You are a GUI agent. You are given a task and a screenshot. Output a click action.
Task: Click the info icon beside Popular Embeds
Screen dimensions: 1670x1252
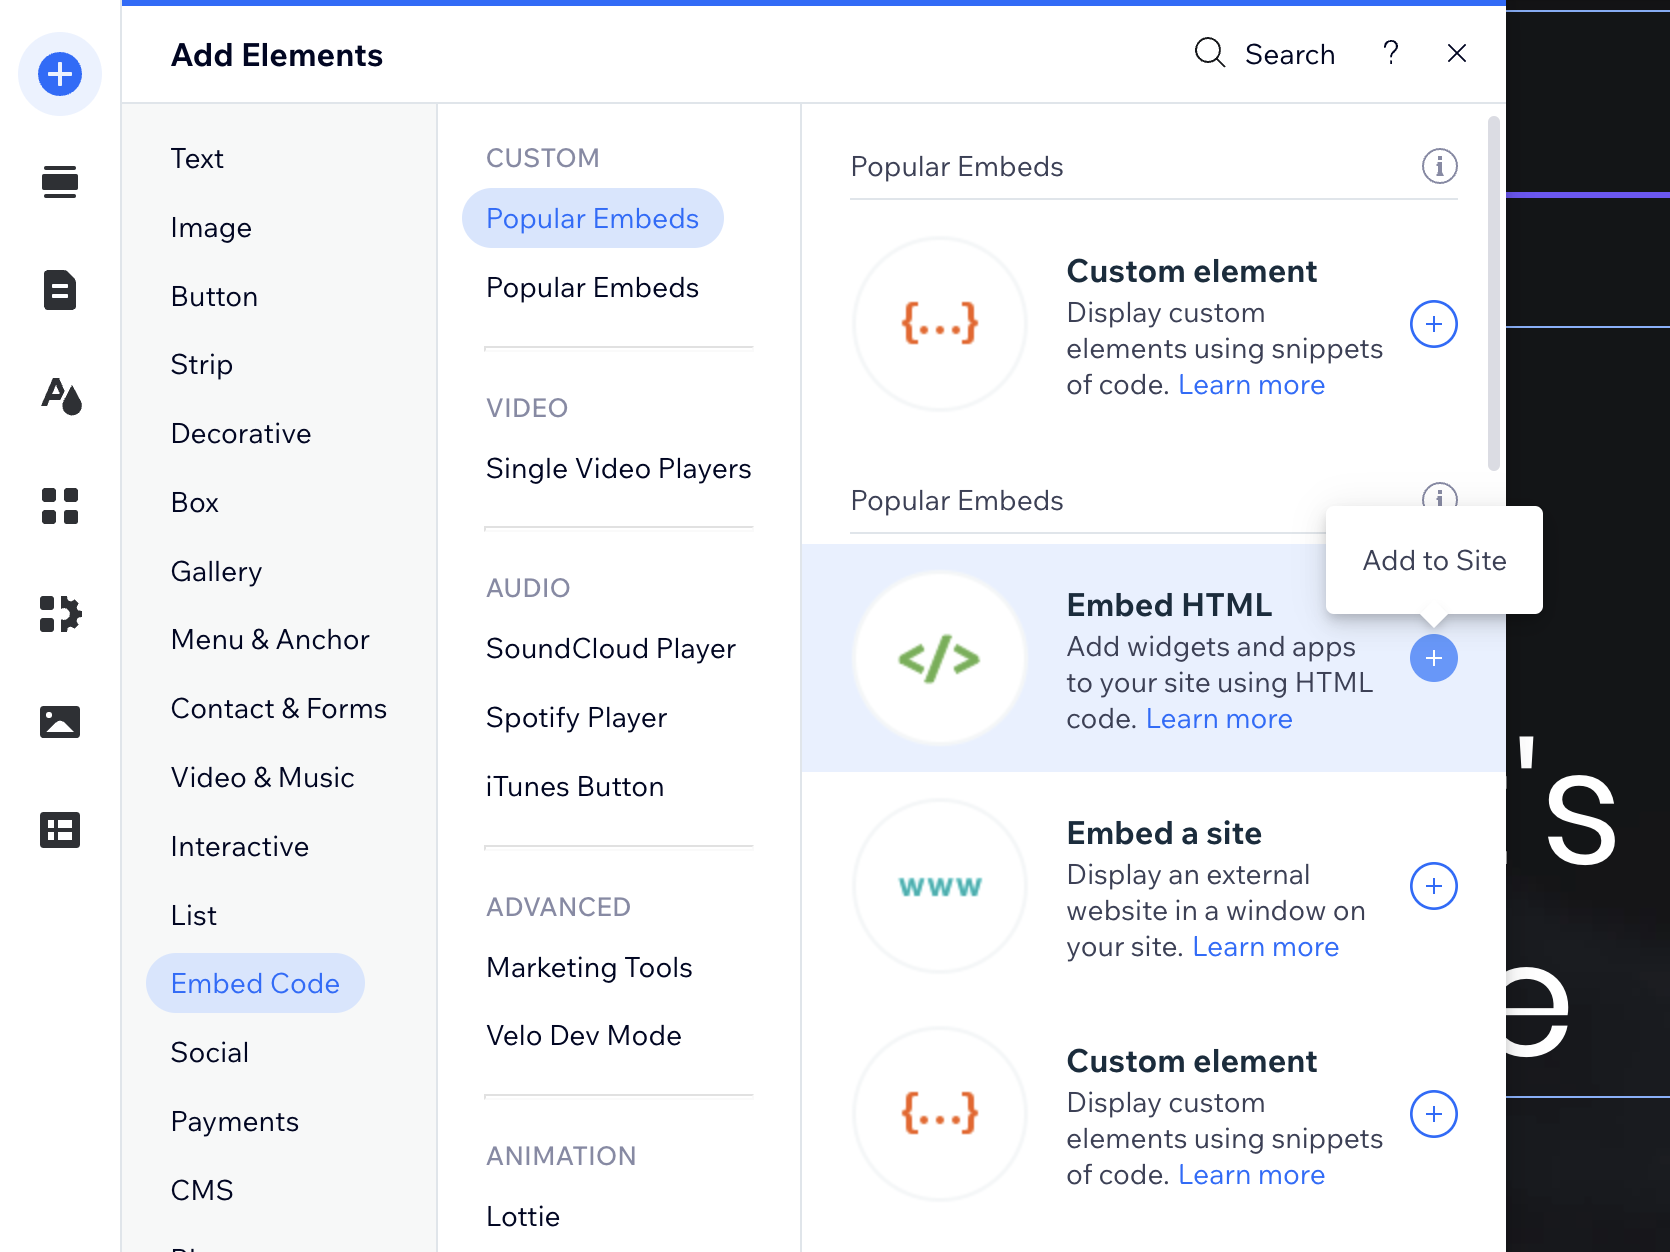(x=1439, y=165)
